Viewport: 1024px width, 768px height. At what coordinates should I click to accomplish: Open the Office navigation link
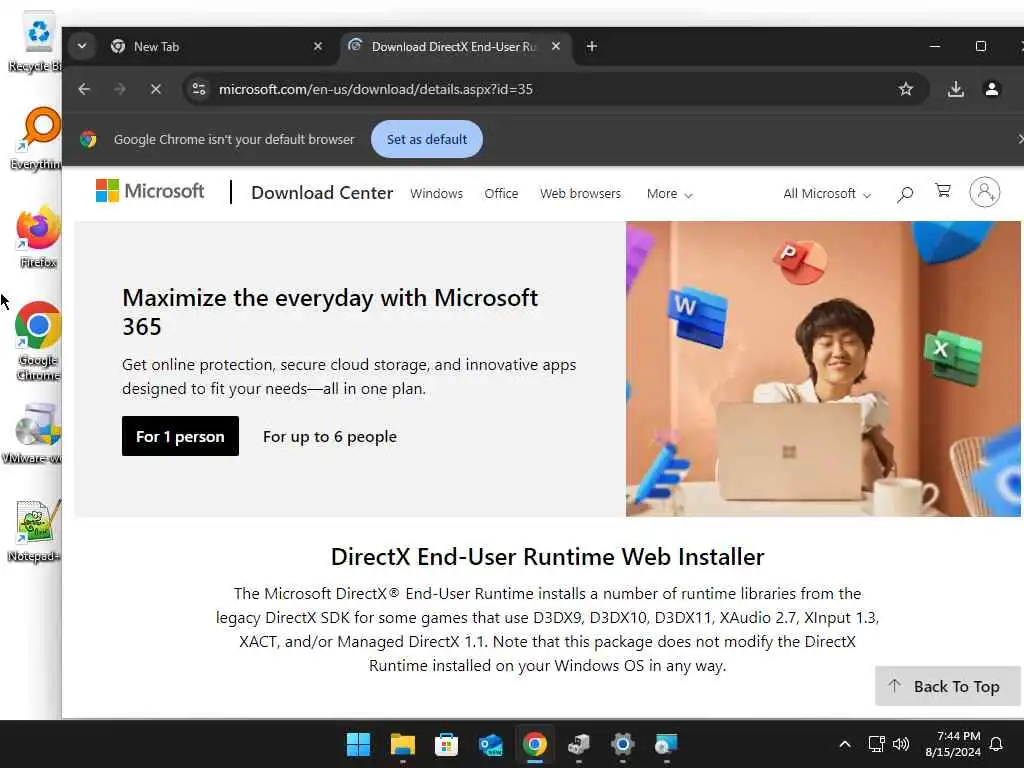(501, 194)
